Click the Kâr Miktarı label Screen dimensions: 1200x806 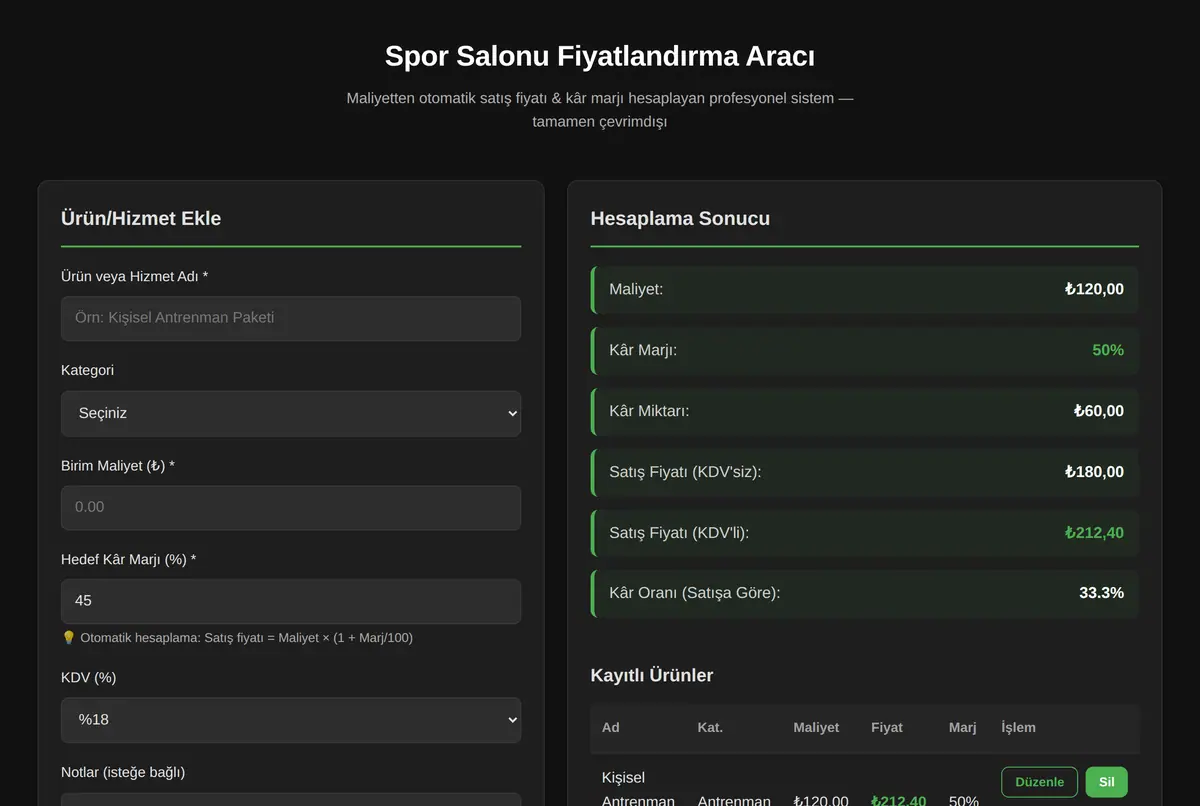click(649, 411)
